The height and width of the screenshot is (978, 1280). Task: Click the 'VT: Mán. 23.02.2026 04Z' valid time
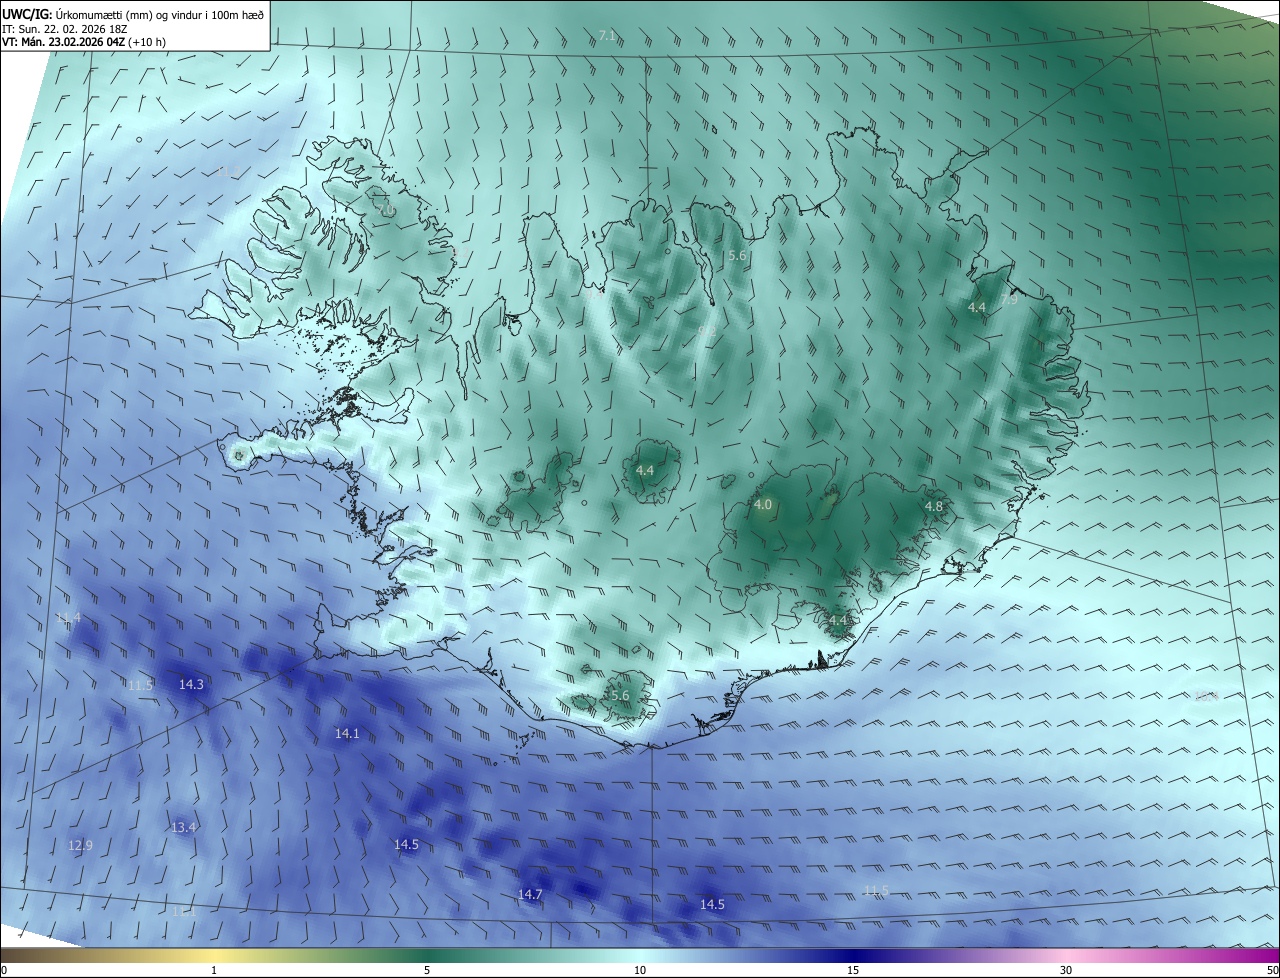(x=85, y=42)
